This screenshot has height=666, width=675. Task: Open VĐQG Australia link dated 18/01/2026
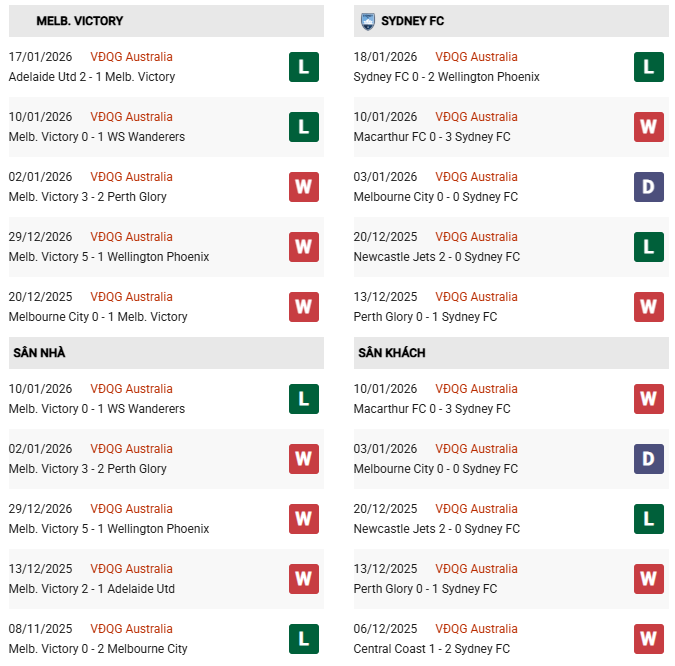476,57
